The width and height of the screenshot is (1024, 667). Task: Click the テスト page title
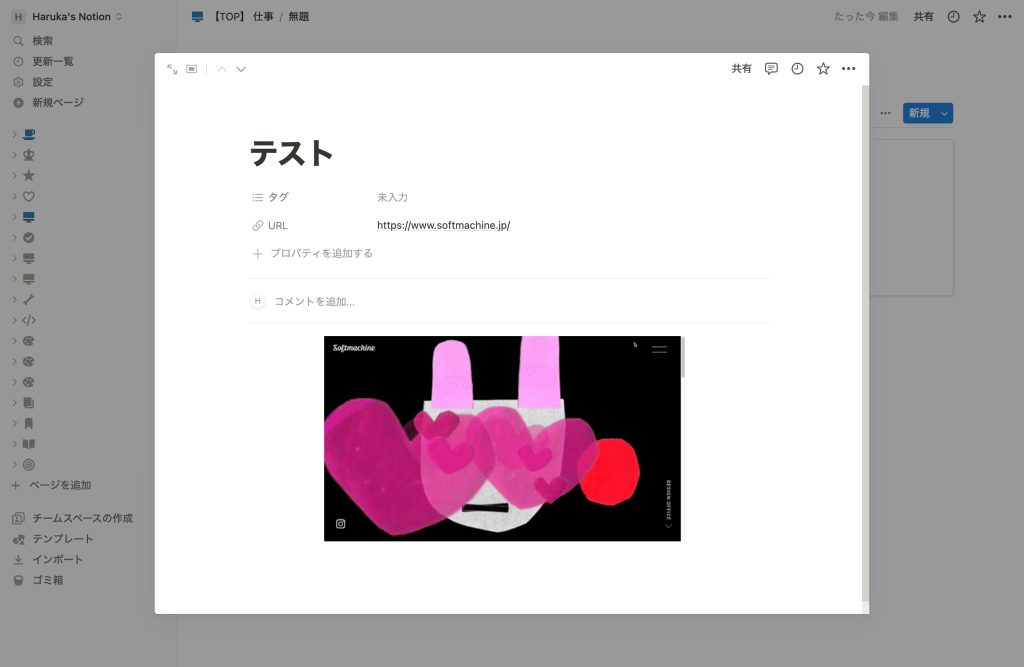pyautogui.click(x=291, y=154)
